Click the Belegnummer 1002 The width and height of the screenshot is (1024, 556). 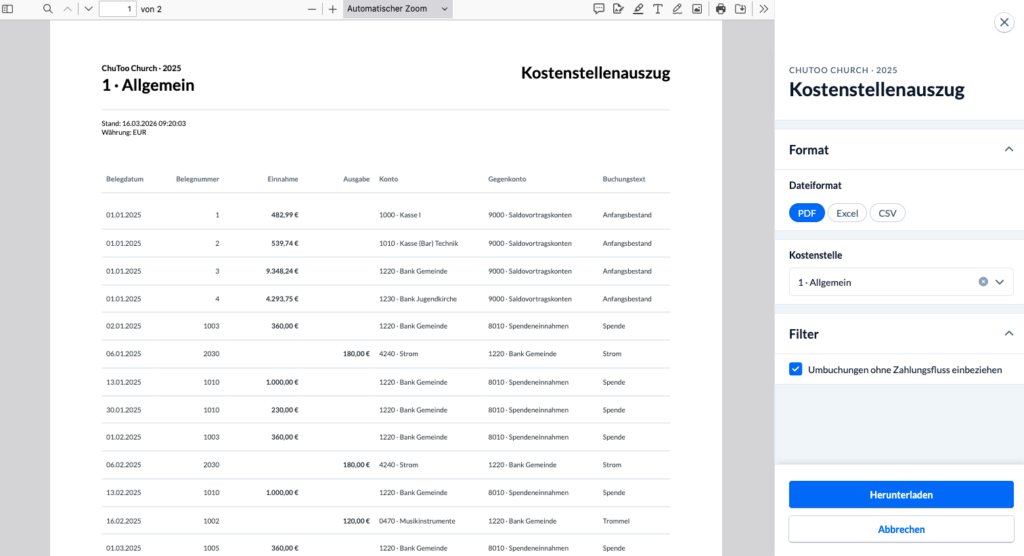pyautogui.click(x=211, y=521)
